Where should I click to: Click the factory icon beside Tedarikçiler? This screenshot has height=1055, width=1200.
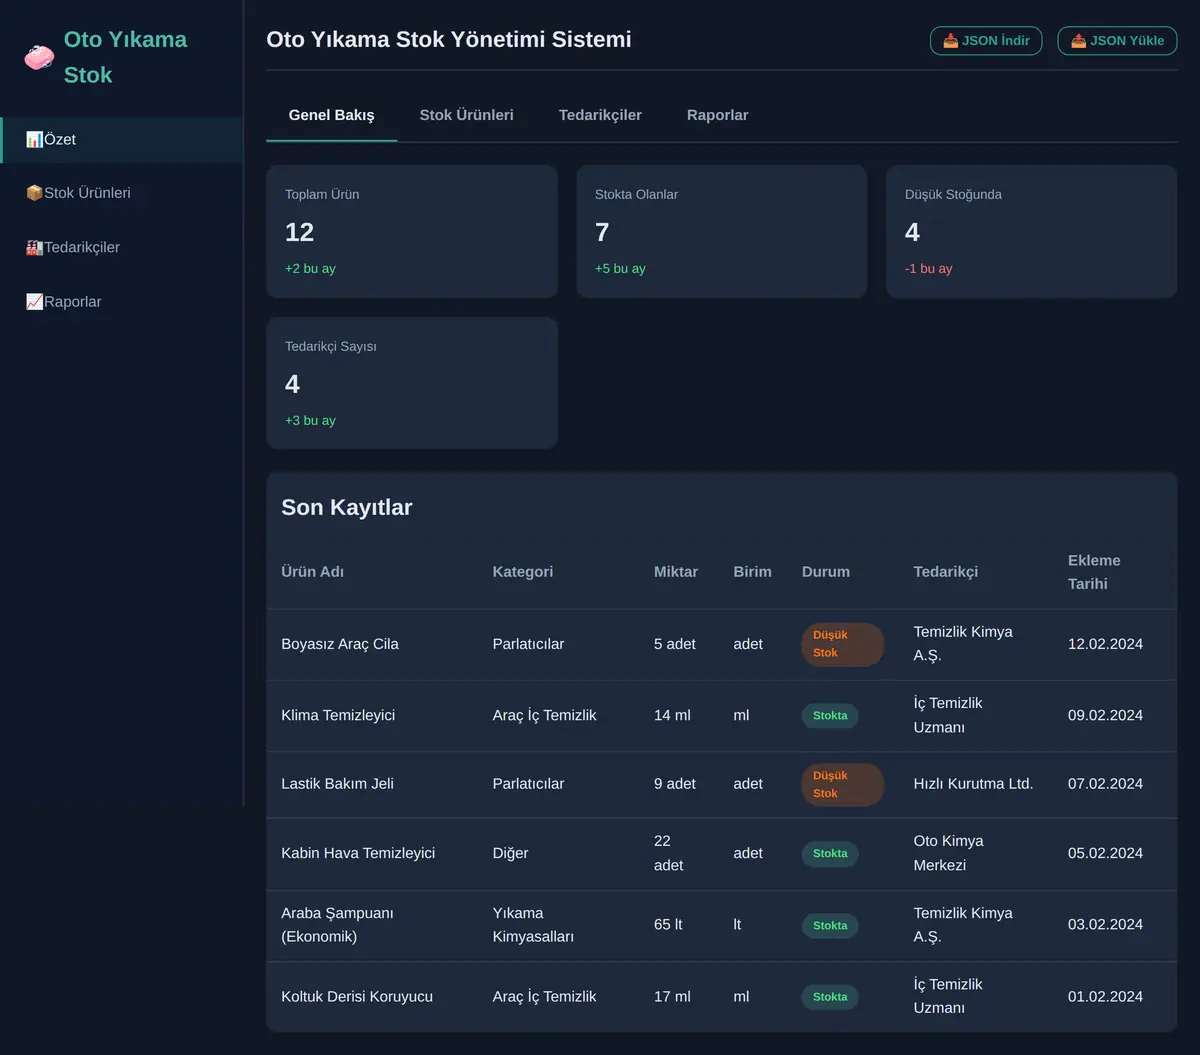point(34,247)
